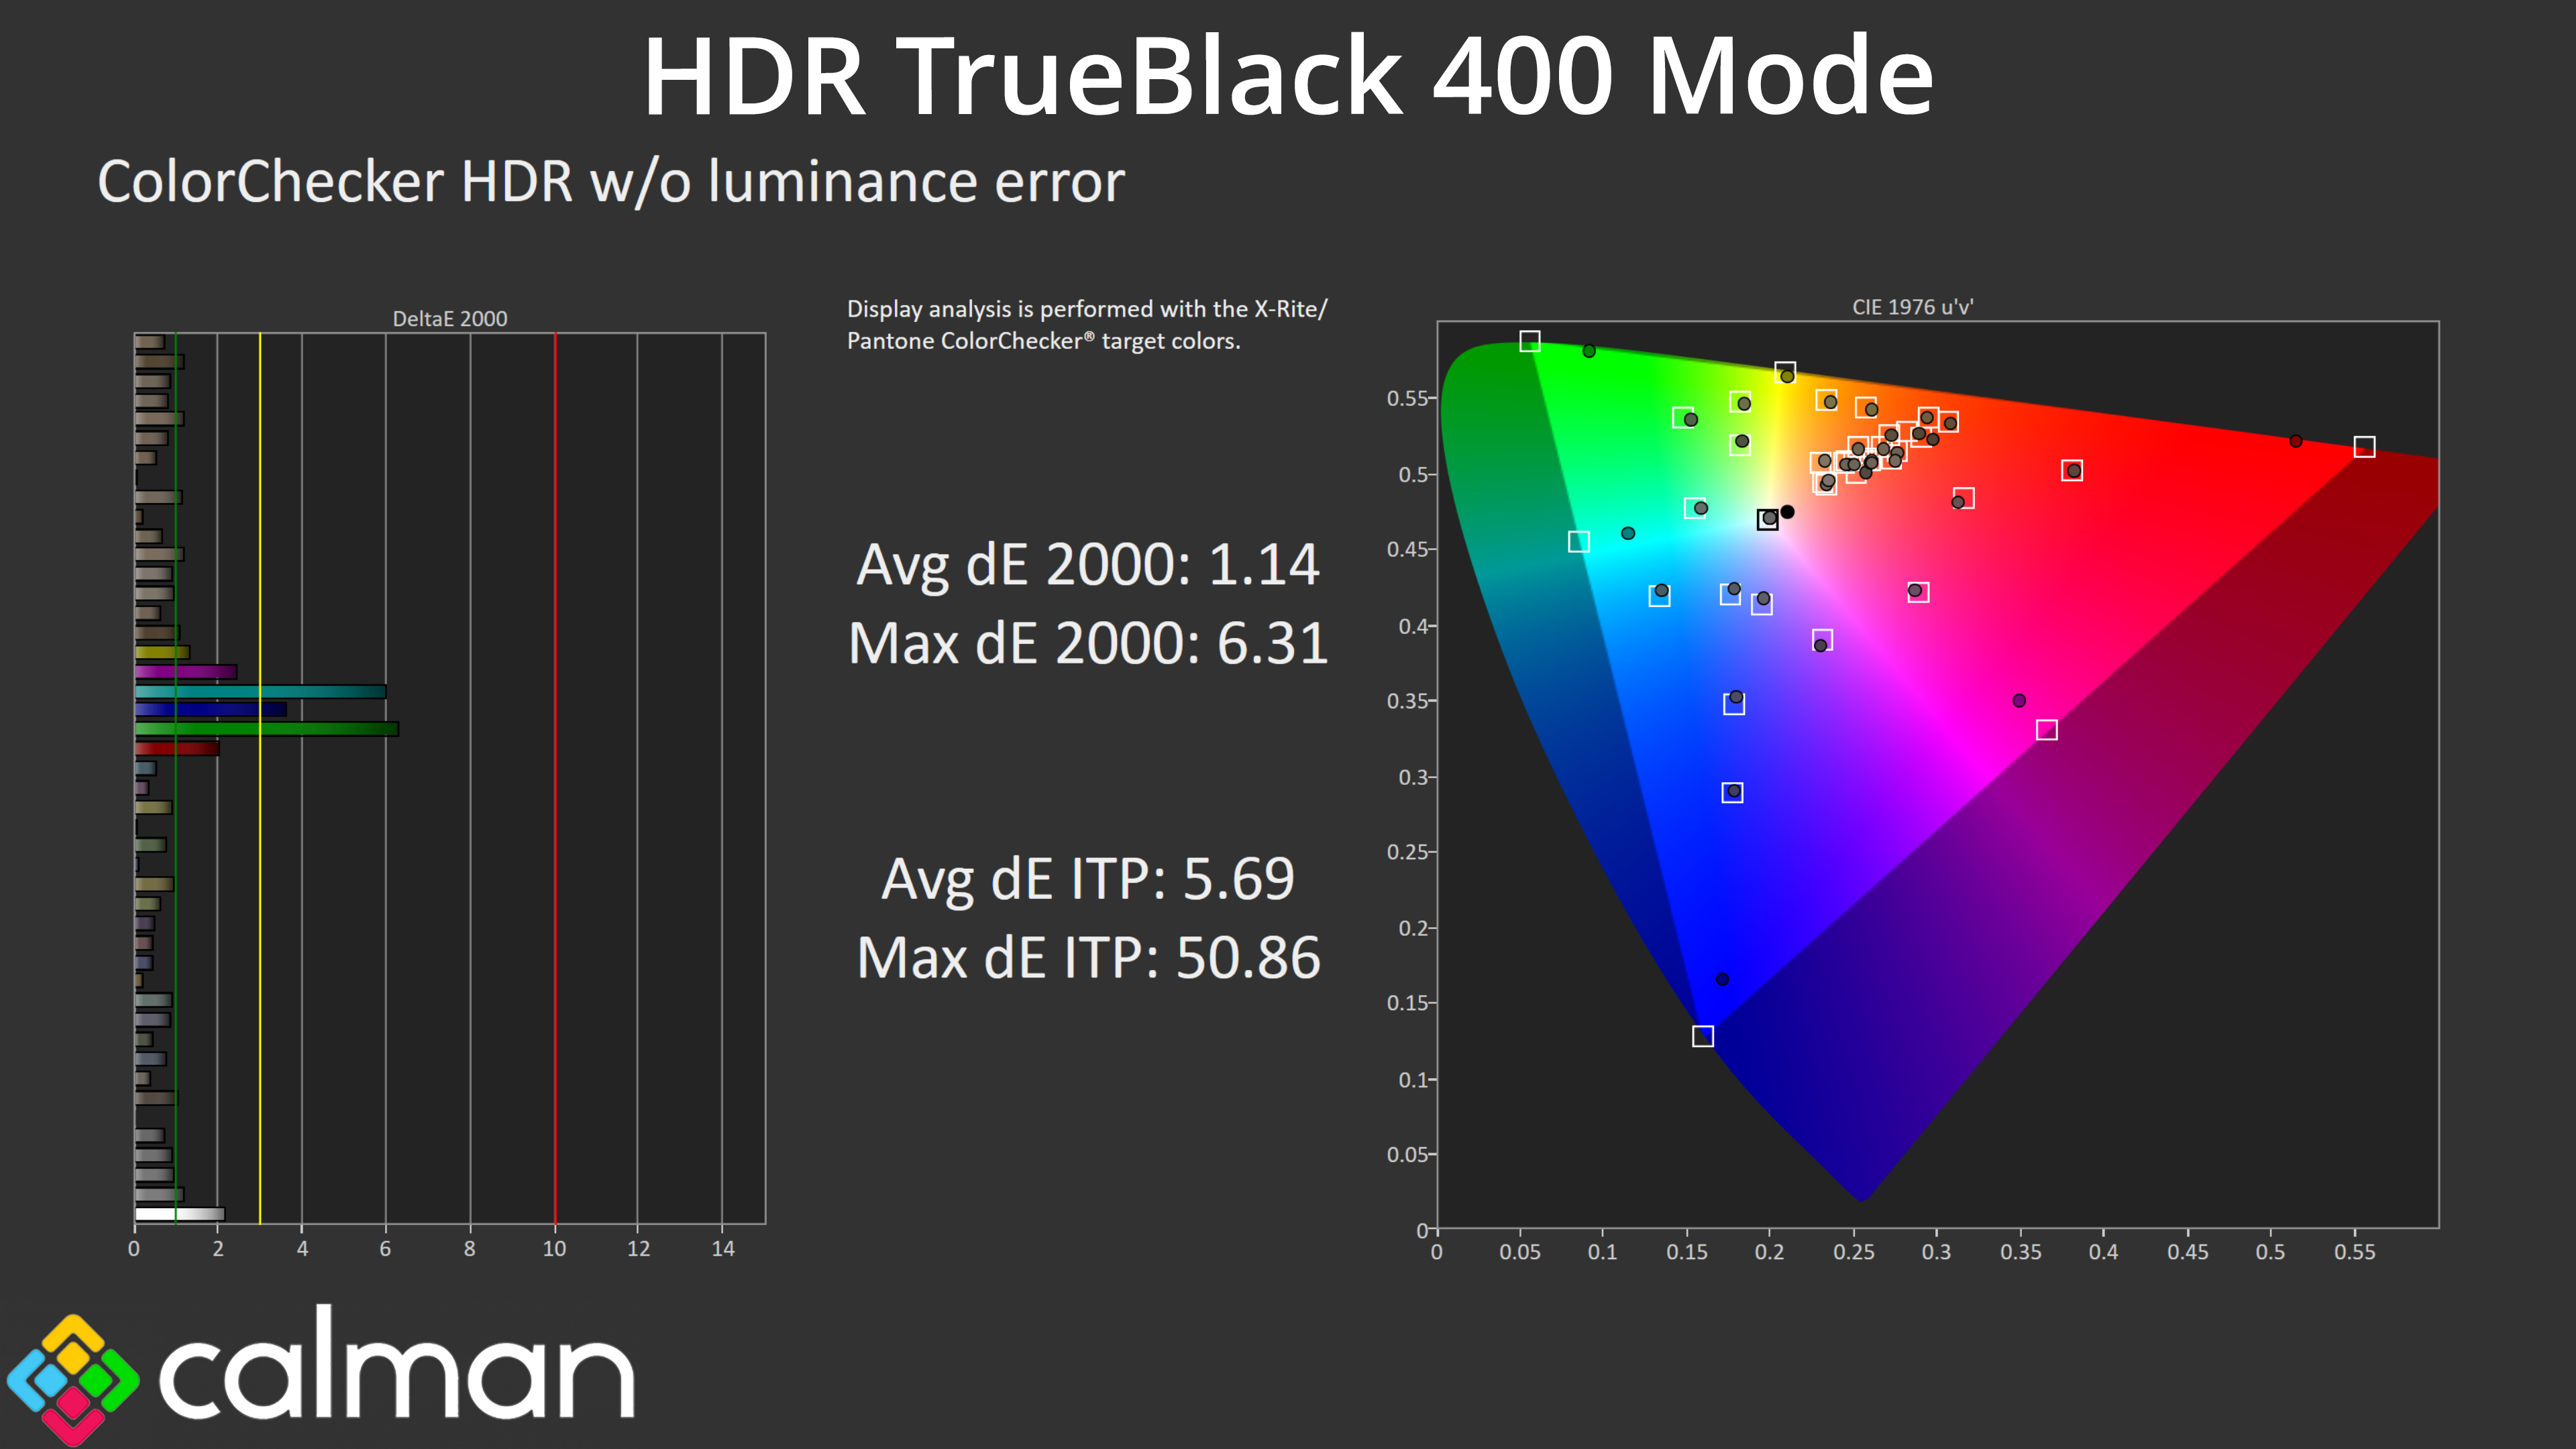The height and width of the screenshot is (1449, 2576).
Task: Click the yellow target square near gamut top
Action: [1785, 372]
